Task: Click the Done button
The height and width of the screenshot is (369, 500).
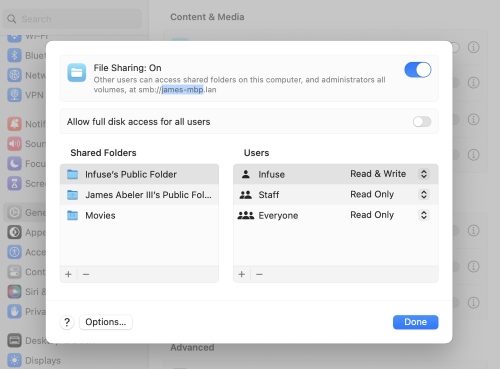Action: coord(415,322)
